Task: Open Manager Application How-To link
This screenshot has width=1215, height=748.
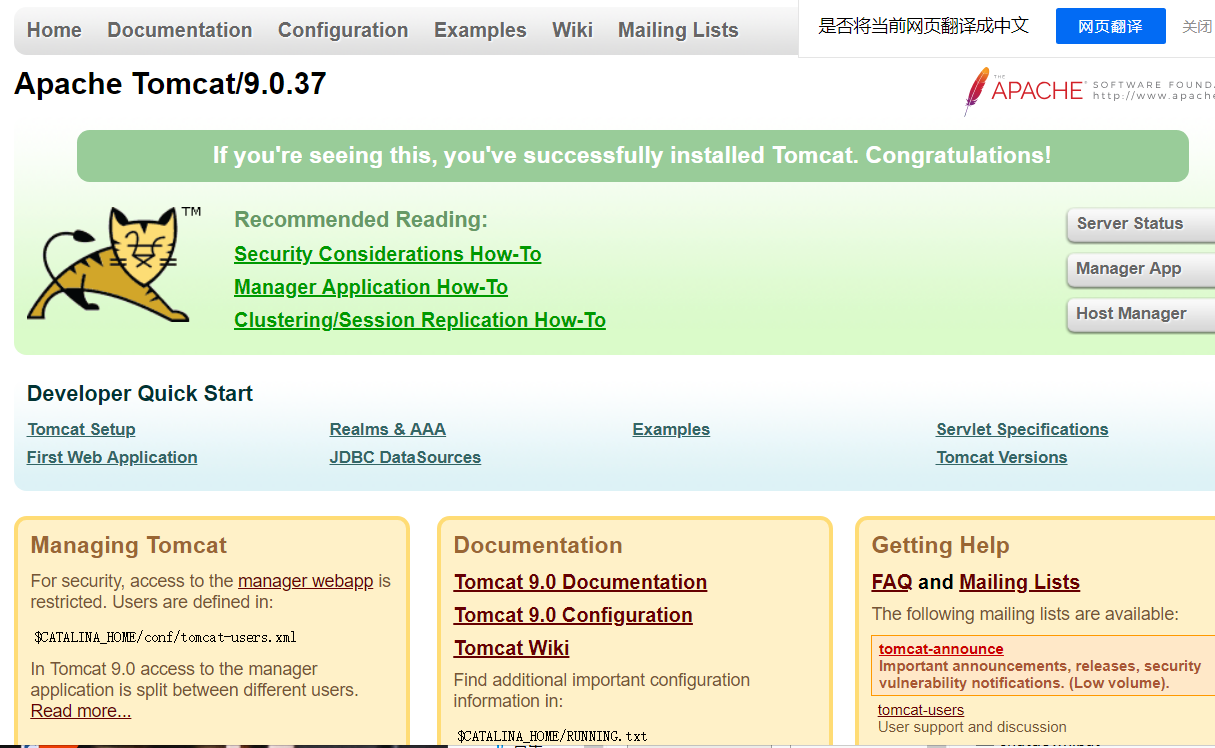Action: click(x=371, y=287)
